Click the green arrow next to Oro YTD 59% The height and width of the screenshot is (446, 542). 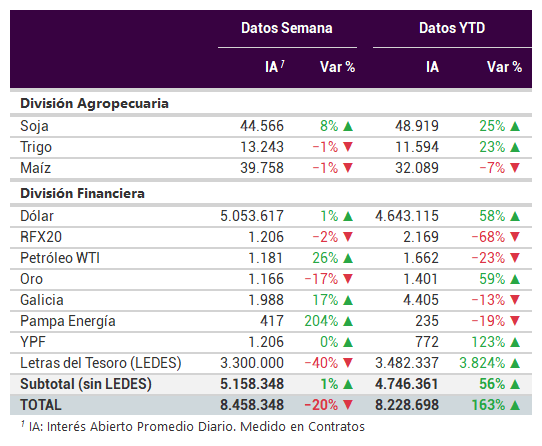coord(515,279)
